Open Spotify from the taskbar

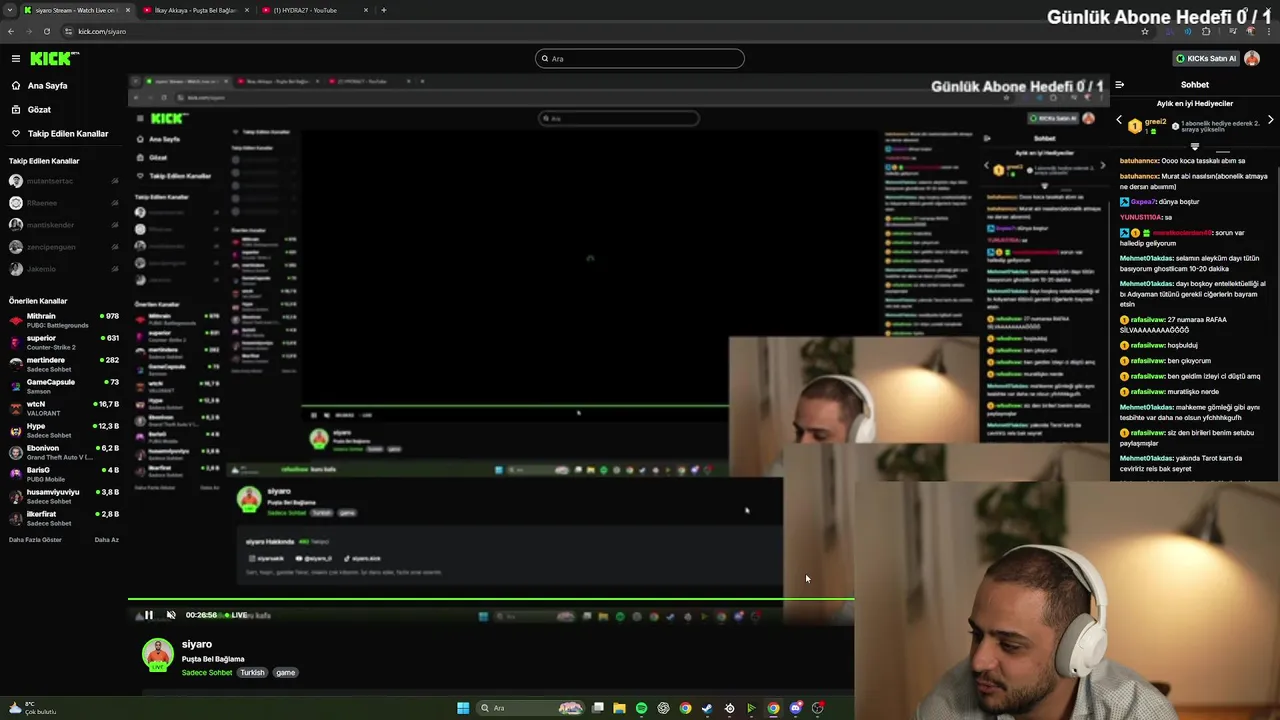tap(641, 708)
